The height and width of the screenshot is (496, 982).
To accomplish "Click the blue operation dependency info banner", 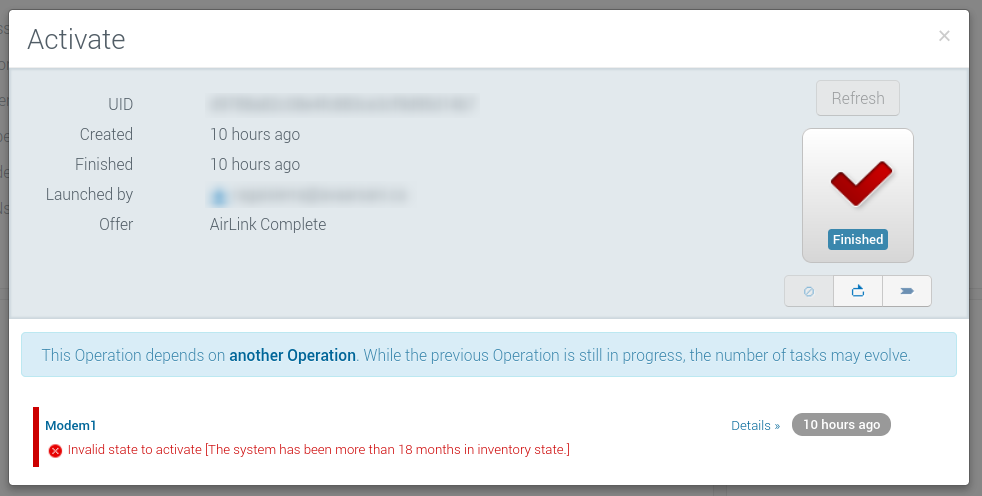I will (x=489, y=355).
